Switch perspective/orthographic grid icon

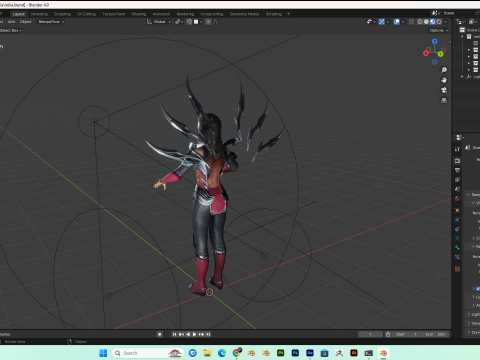[444, 100]
